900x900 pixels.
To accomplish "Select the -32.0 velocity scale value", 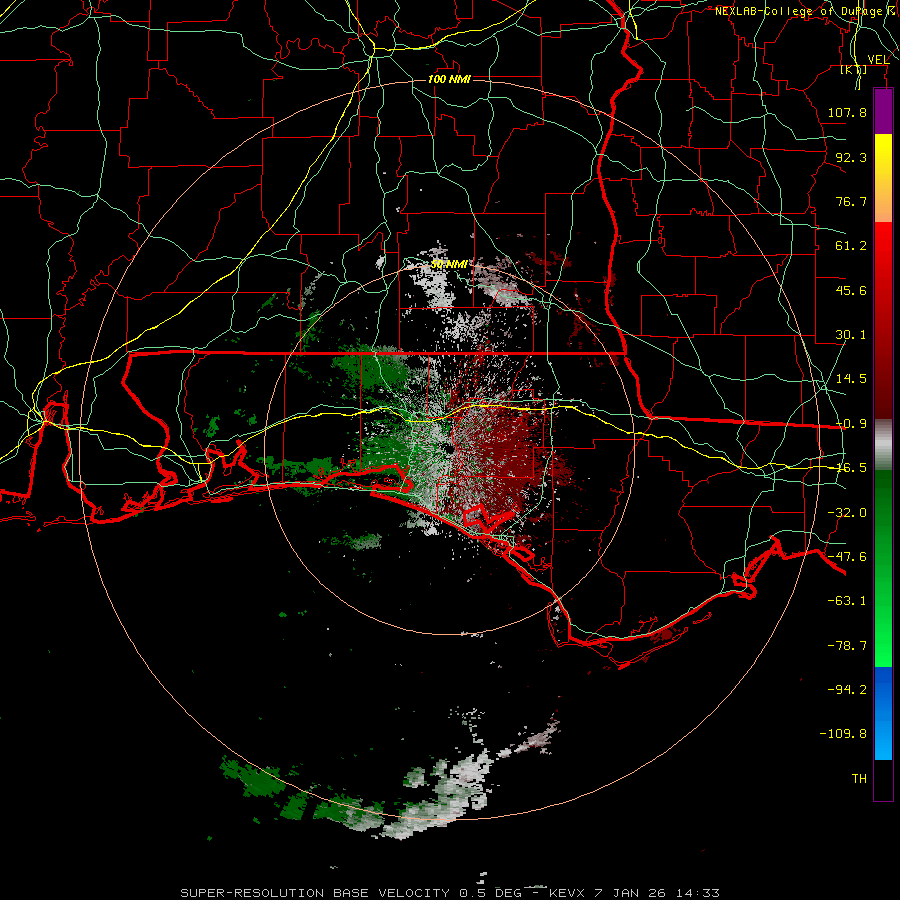I will coord(847,513).
